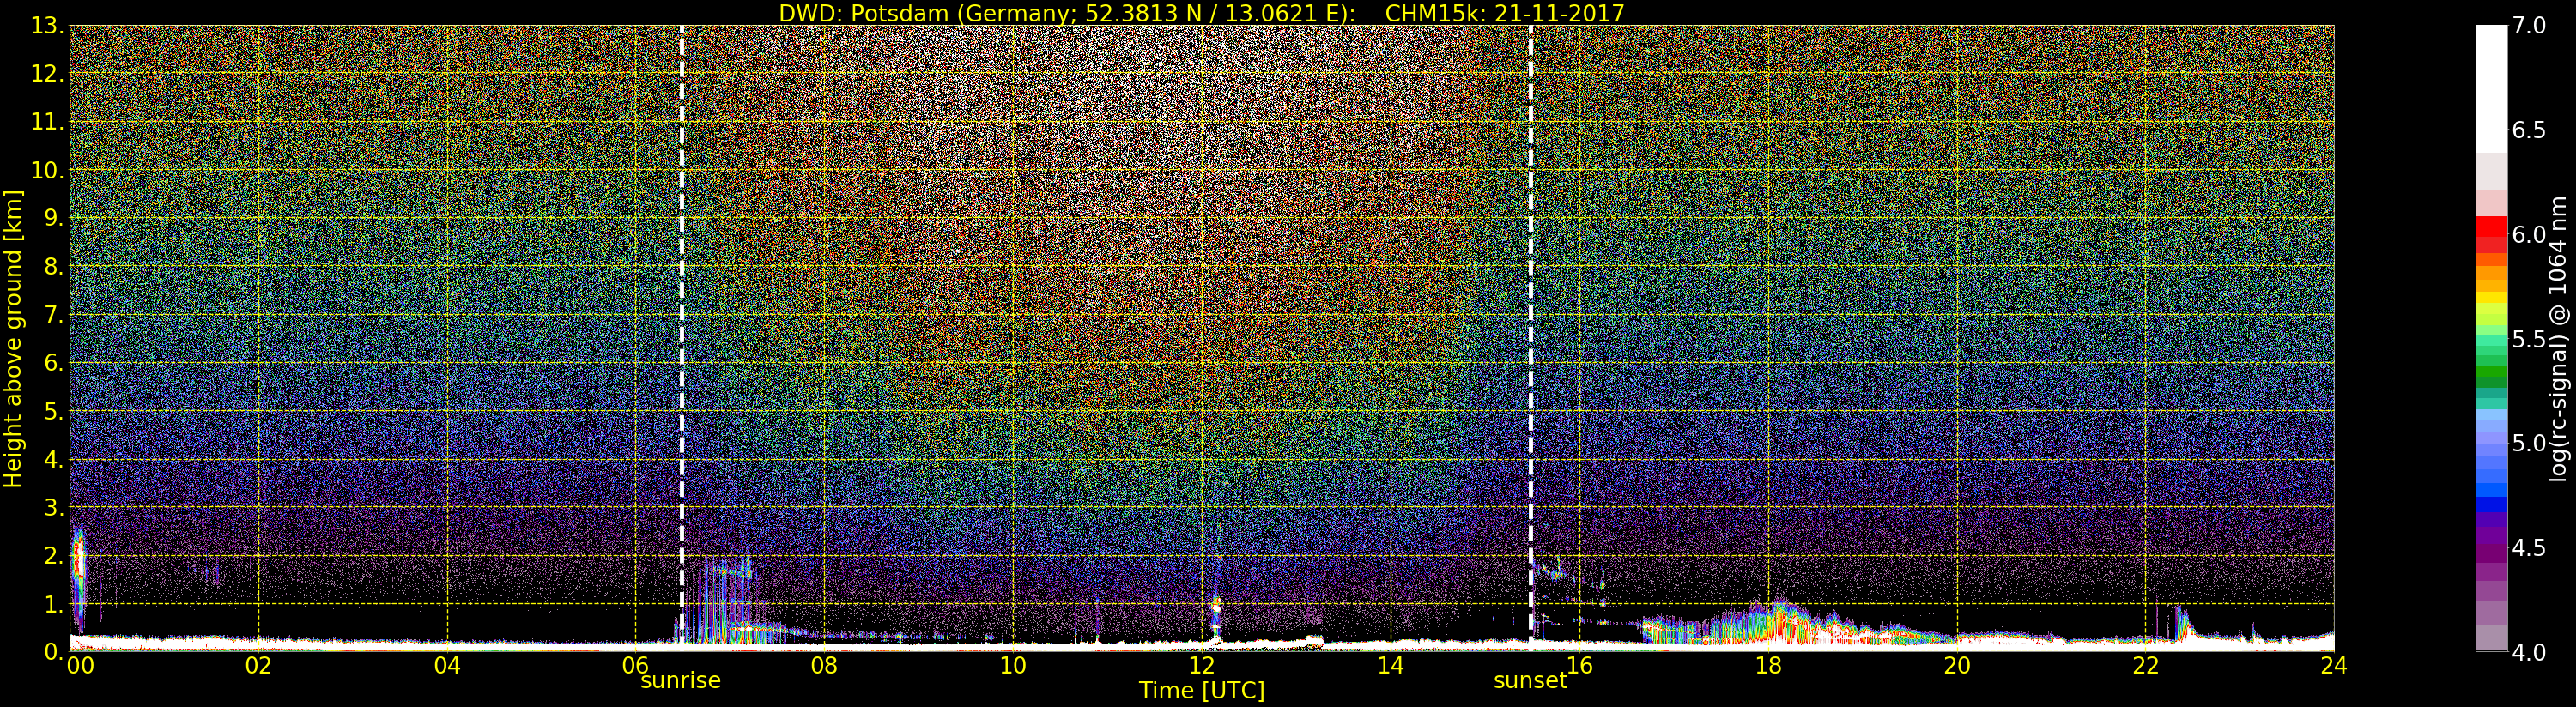Click the red section of the colorbar

tap(2491, 234)
